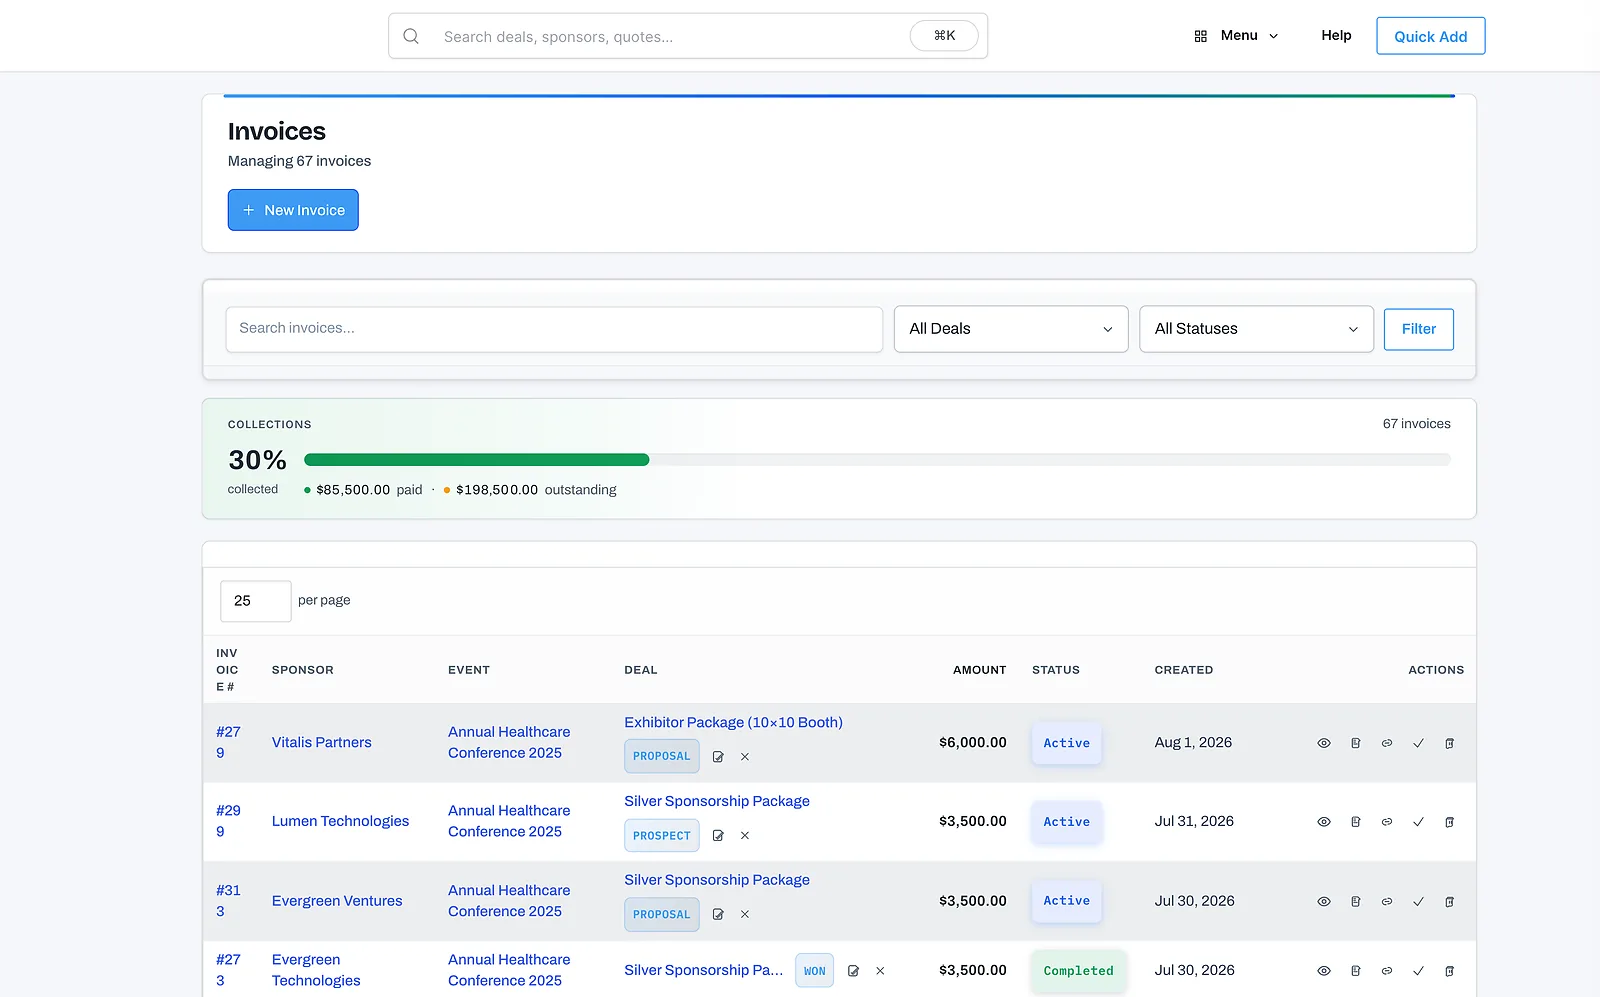Delete invoice #279 using trash icon

1450,743
